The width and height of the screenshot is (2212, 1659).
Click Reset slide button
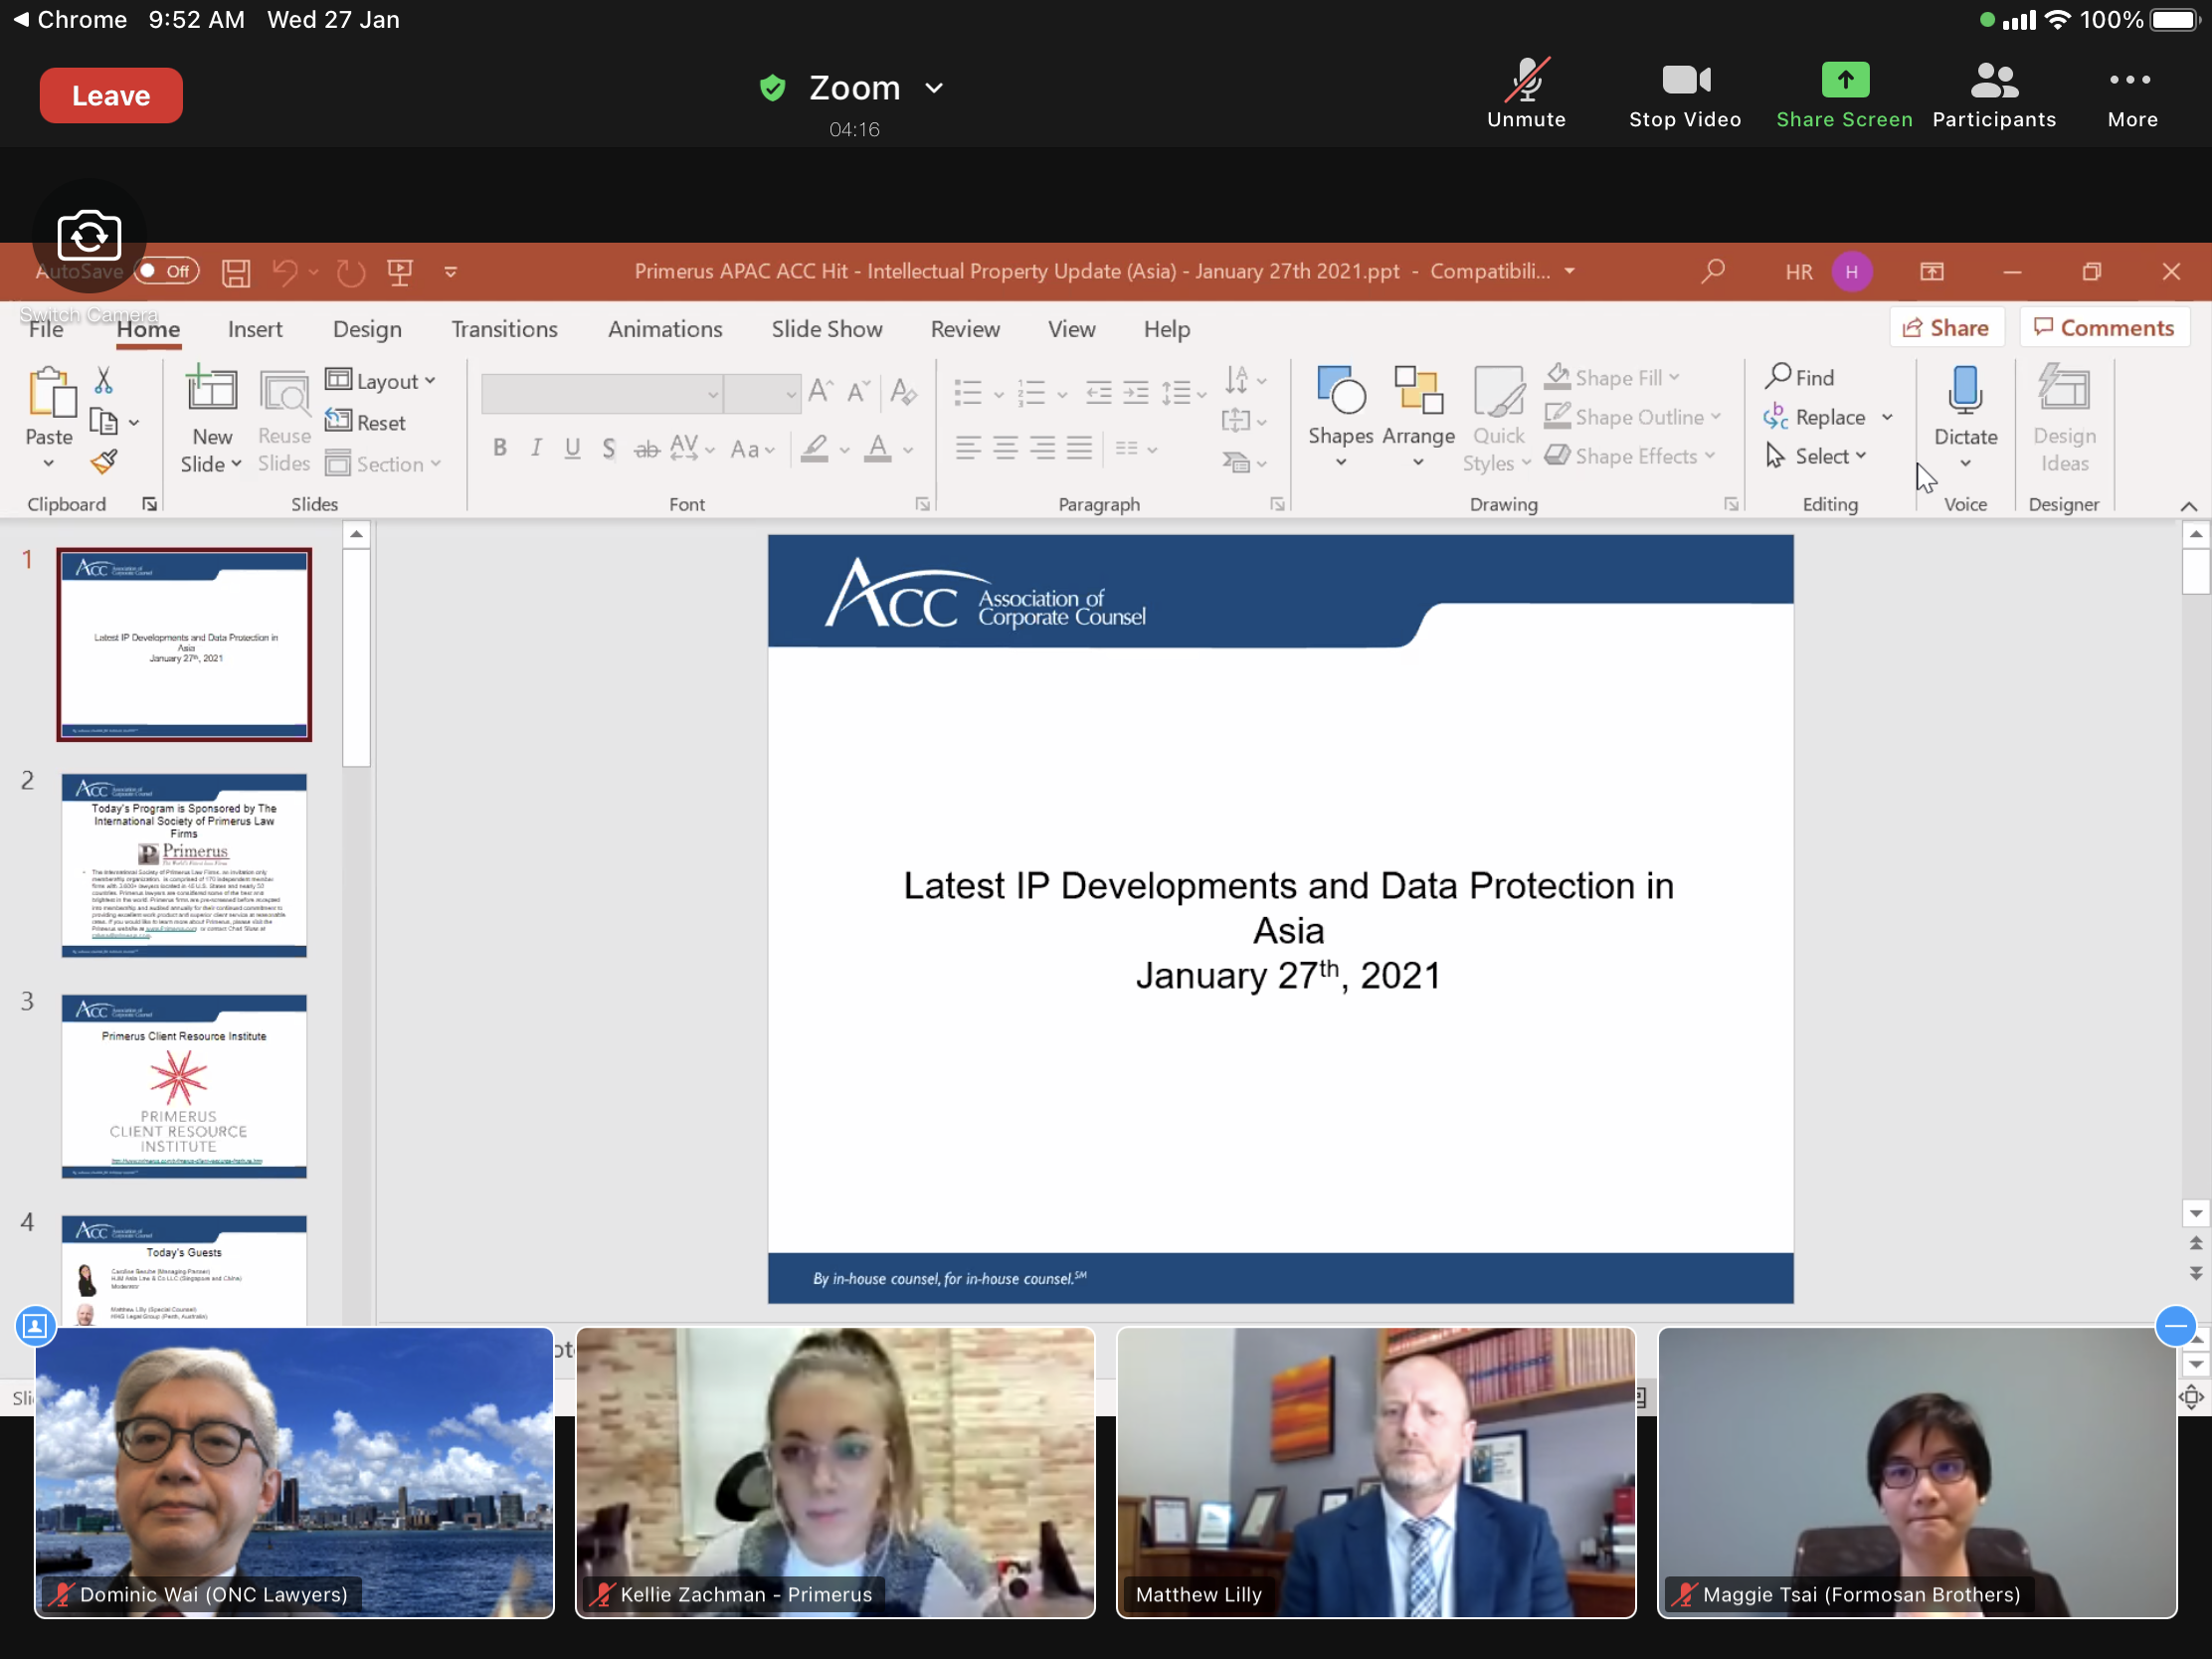pyautogui.click(x=367, y=422)
